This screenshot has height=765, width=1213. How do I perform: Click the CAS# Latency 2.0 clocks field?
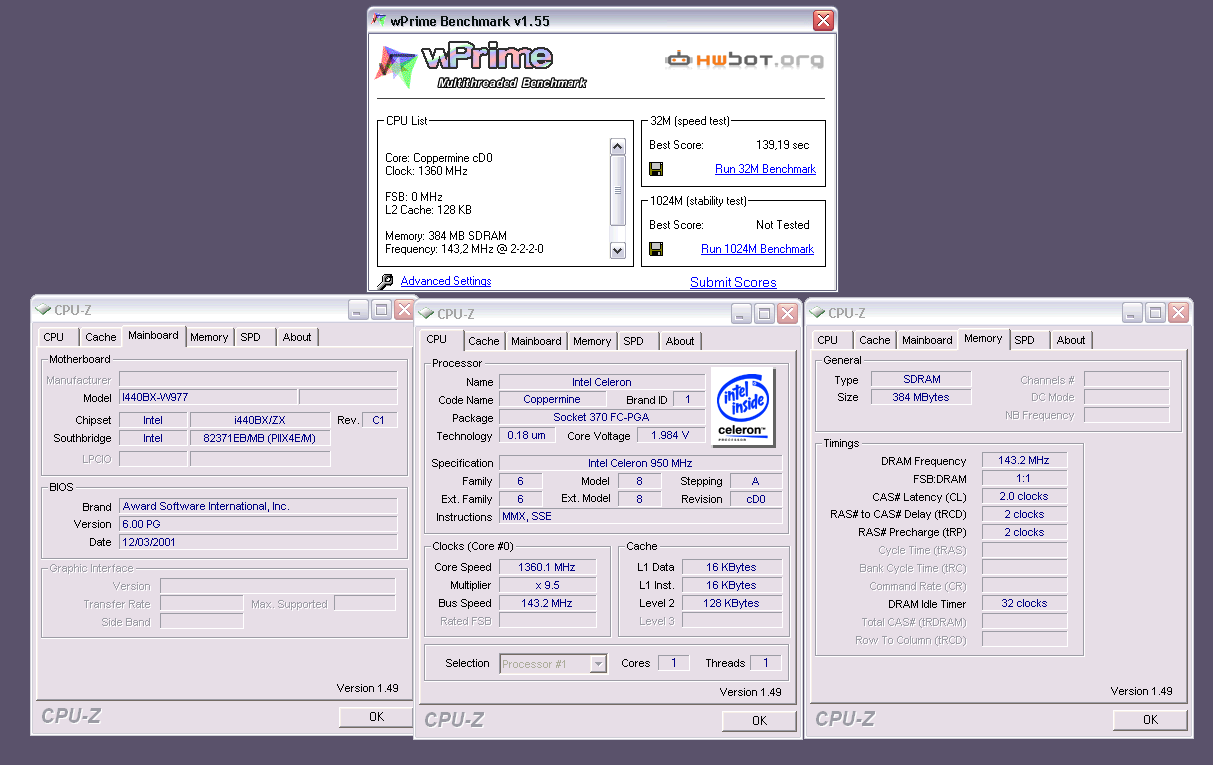click(1024, 496)
